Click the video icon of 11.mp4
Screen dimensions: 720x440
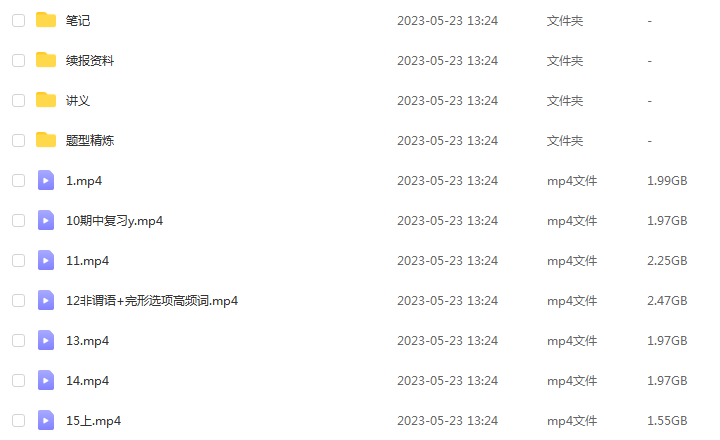[46, 260]
